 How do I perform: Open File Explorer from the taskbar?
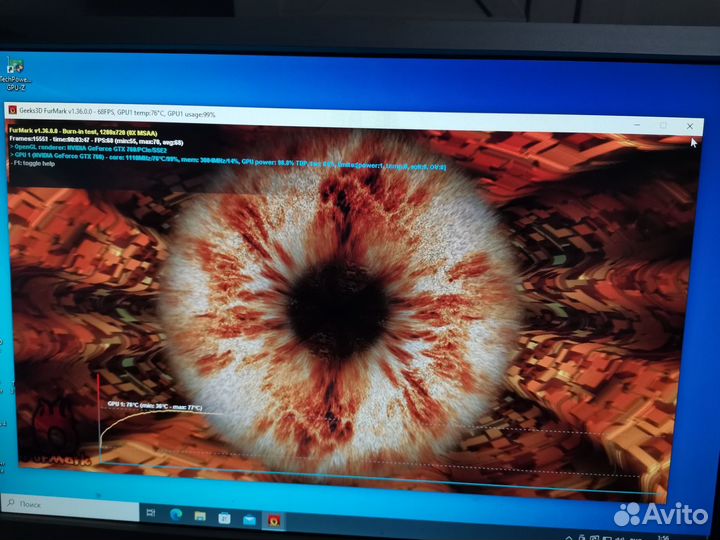point(200,516)
